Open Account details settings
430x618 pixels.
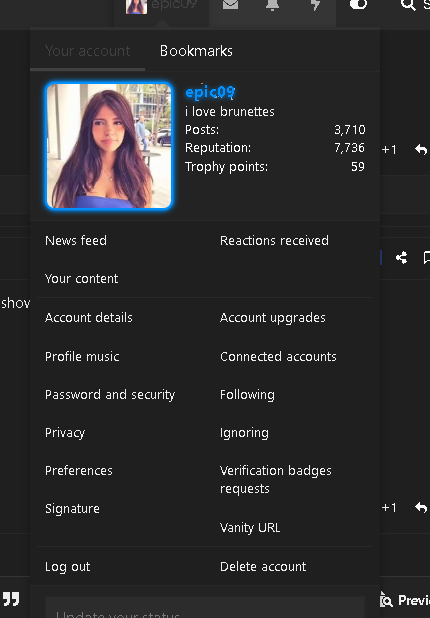[x=89, y=318]
